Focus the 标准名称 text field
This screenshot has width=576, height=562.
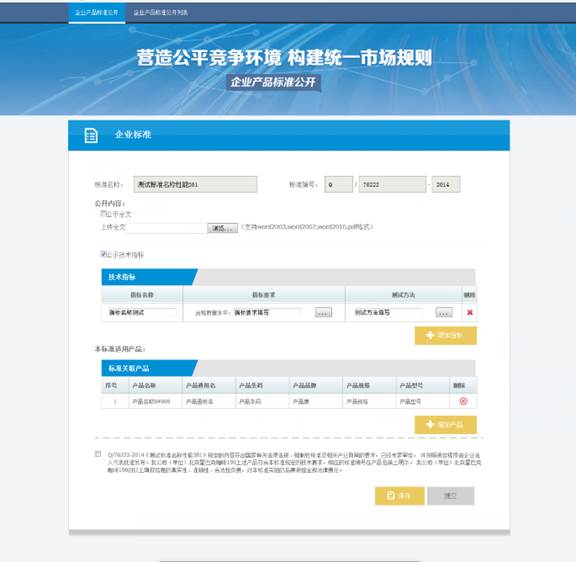pos(195,184)
